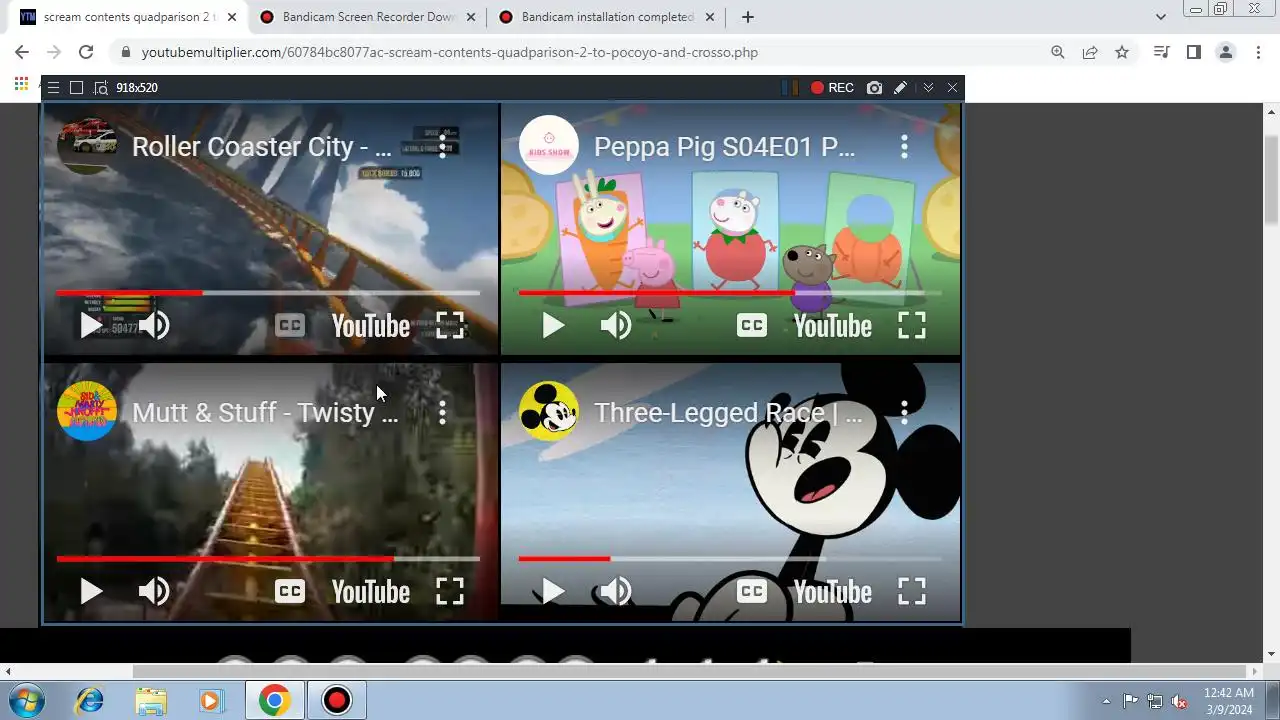Fullscreen the Three-Legged Race video
This screenshot has width=1280, height=720.
[912, 591]
